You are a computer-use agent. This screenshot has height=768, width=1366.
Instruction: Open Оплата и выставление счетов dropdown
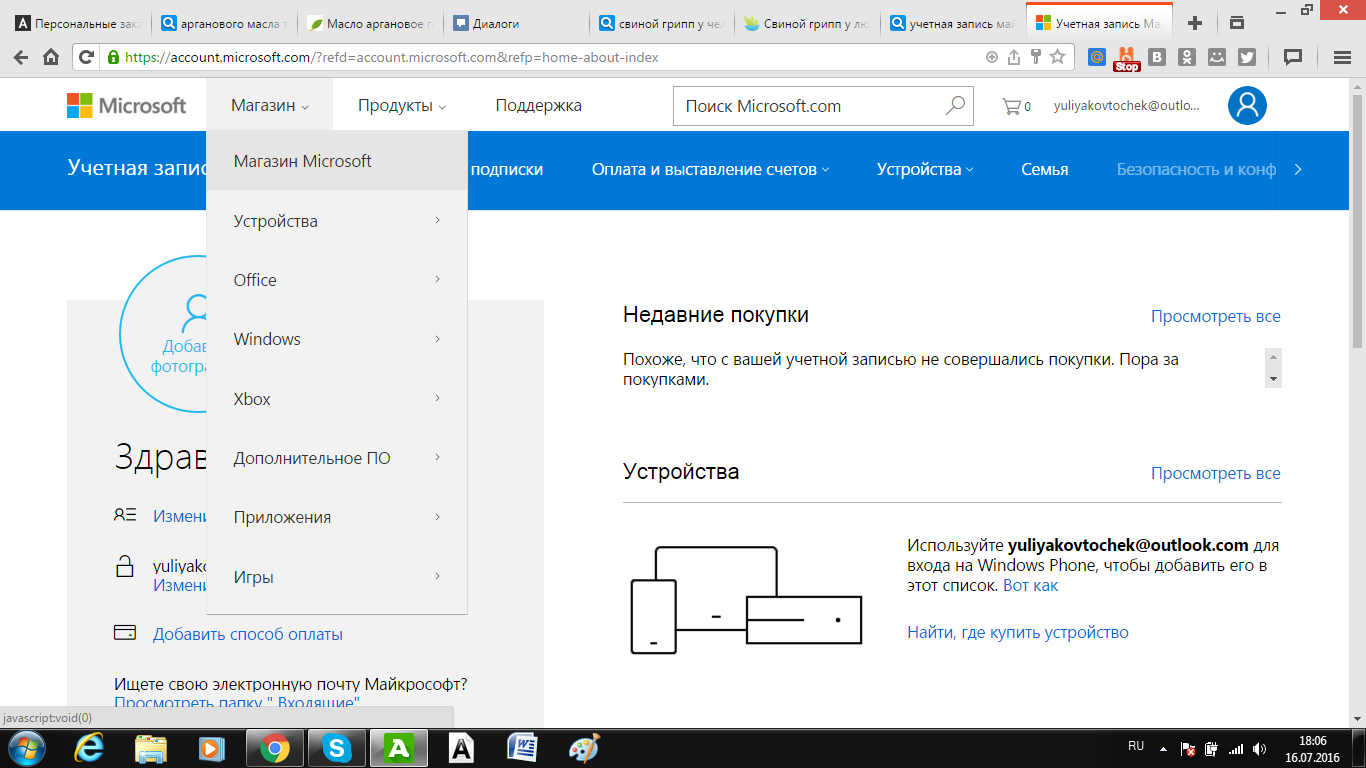pos(710,170)
